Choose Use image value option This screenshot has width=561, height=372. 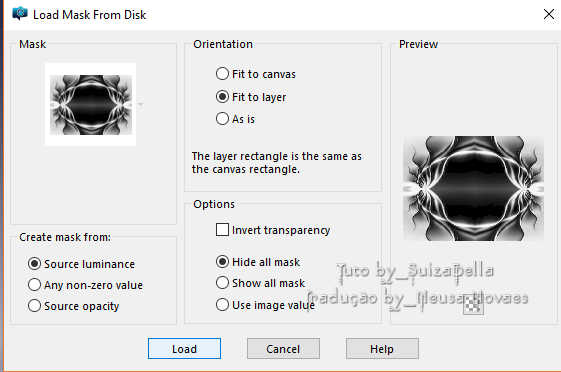tap(222, 305)
